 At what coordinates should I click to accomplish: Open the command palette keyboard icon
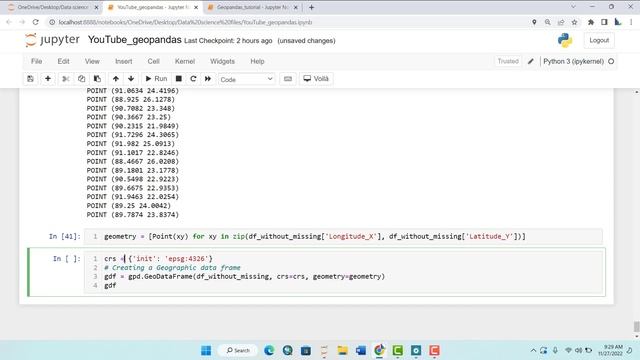288,79
